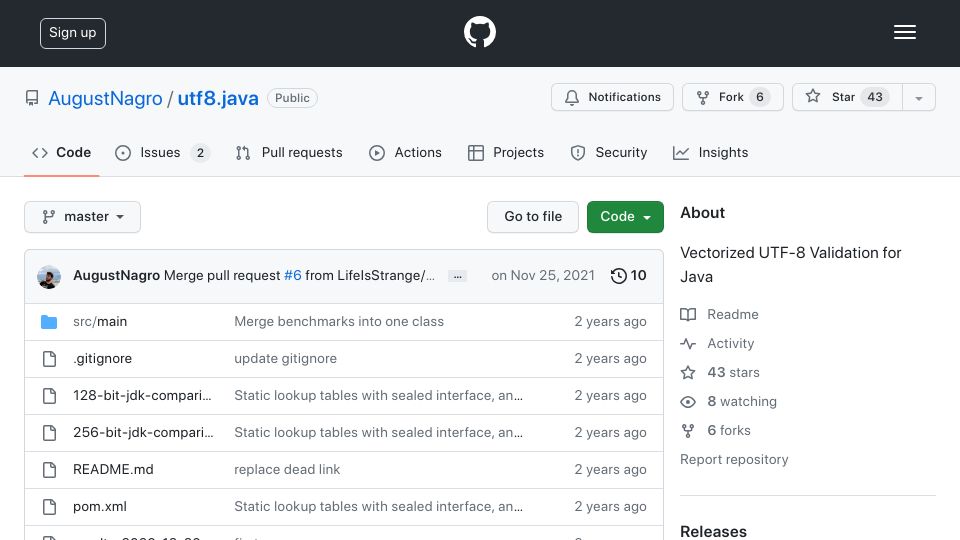
Task: Open the 43 stars link
Action: pyautogui.click(x=733, y=372)
